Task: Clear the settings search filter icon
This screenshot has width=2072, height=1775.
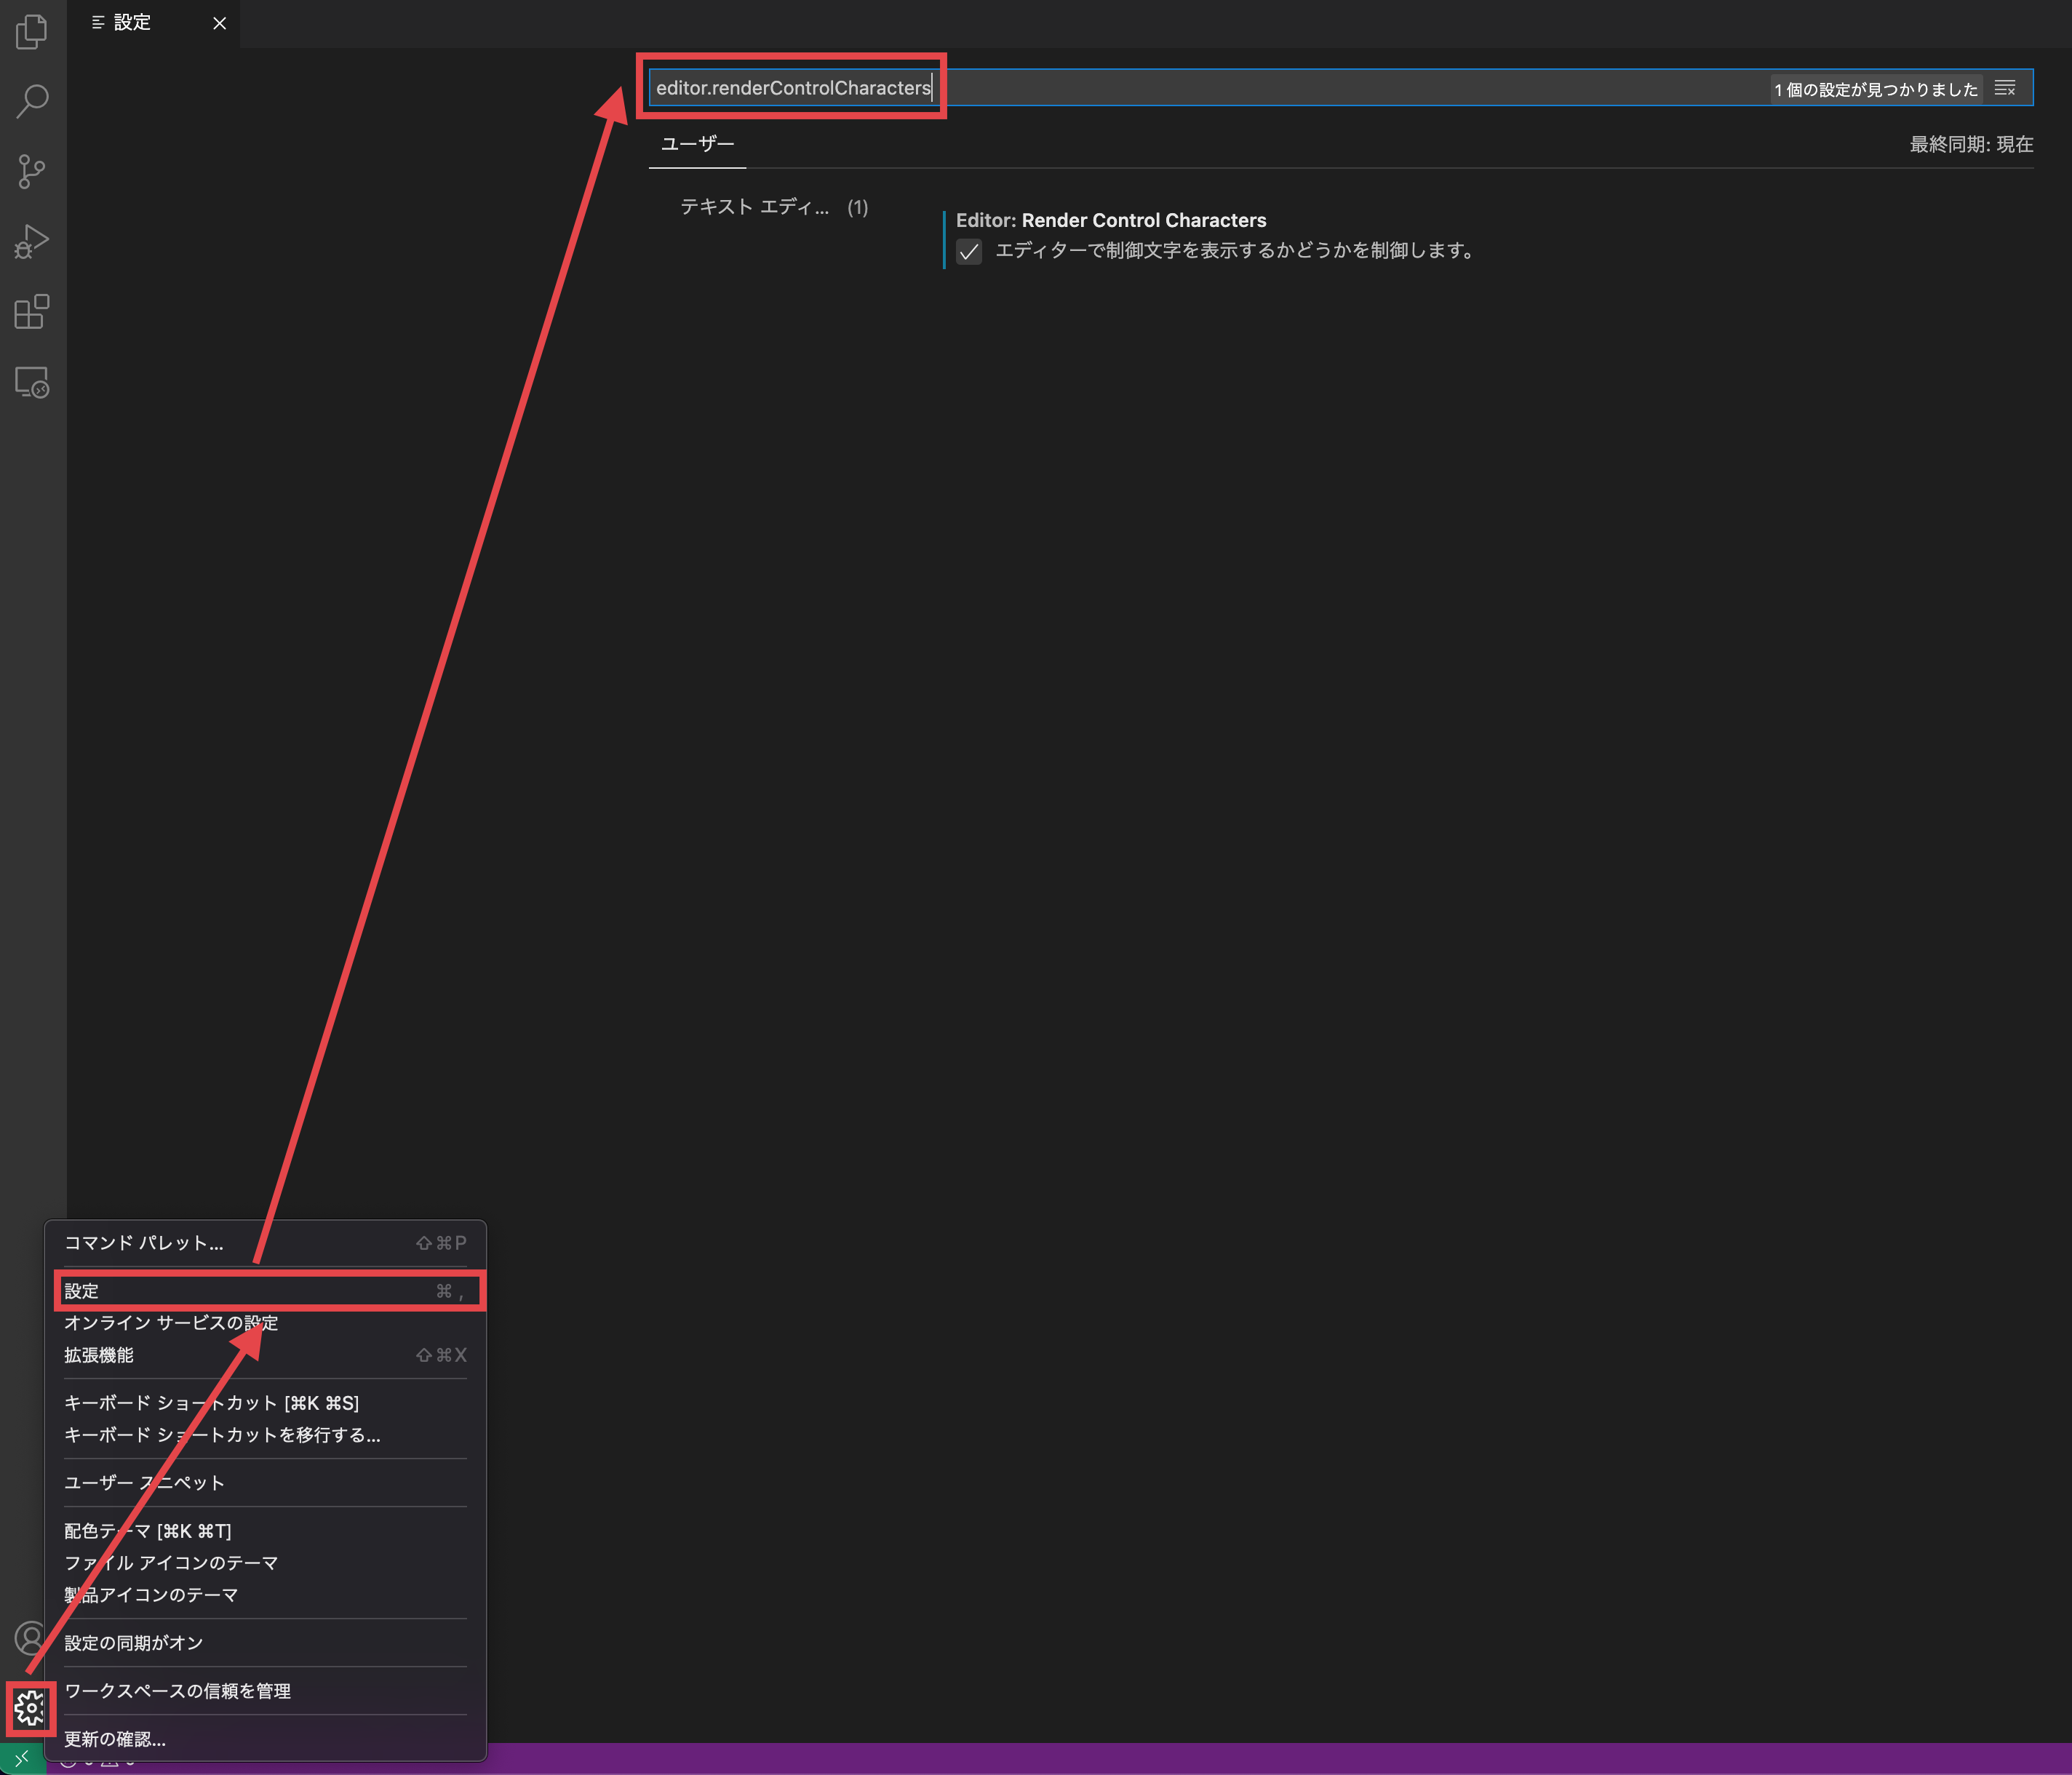Action: pyautogui.click(x=2004, y=88)
